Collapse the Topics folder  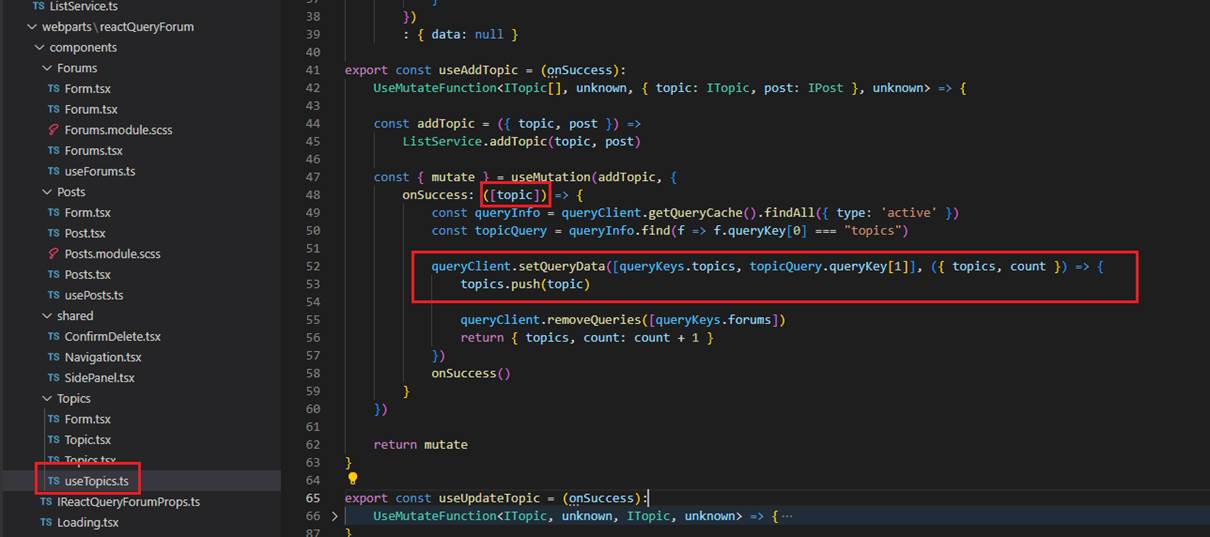coord(47,399)
